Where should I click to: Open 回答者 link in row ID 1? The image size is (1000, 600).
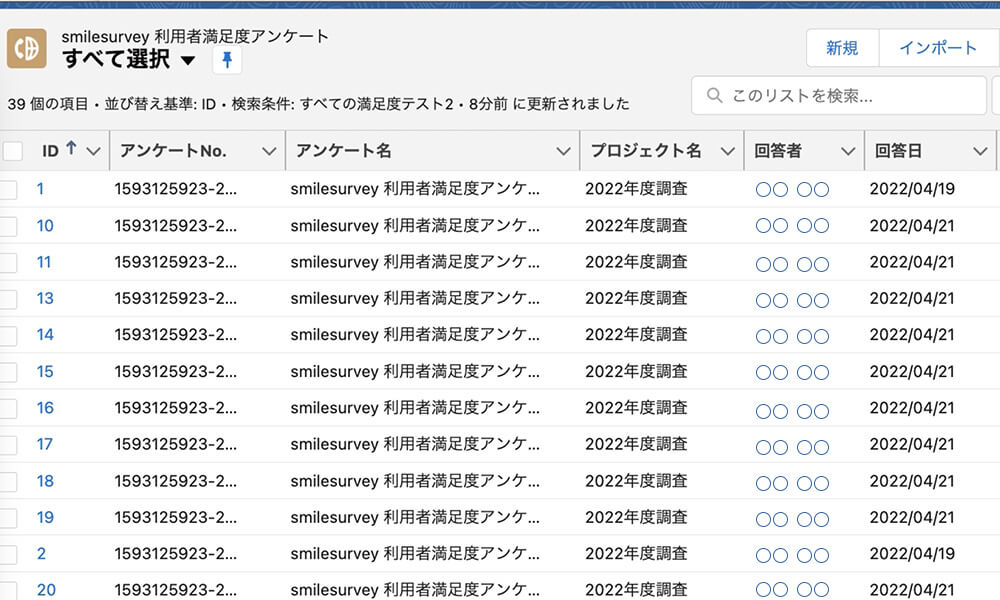point(792,189)
